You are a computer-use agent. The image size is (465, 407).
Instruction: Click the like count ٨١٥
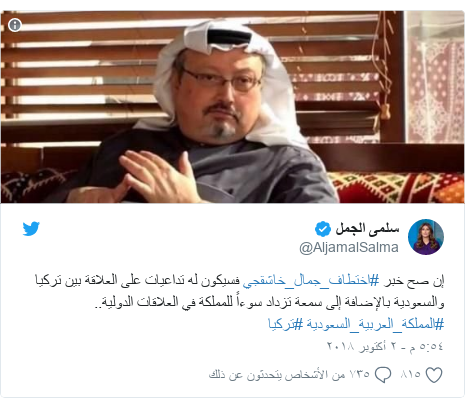coord(410,374)
